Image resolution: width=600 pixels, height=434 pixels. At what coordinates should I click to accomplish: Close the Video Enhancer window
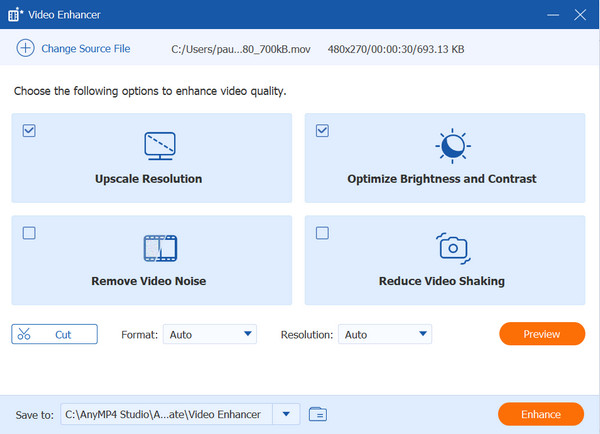pyautogui.click(x=580, y=15)
